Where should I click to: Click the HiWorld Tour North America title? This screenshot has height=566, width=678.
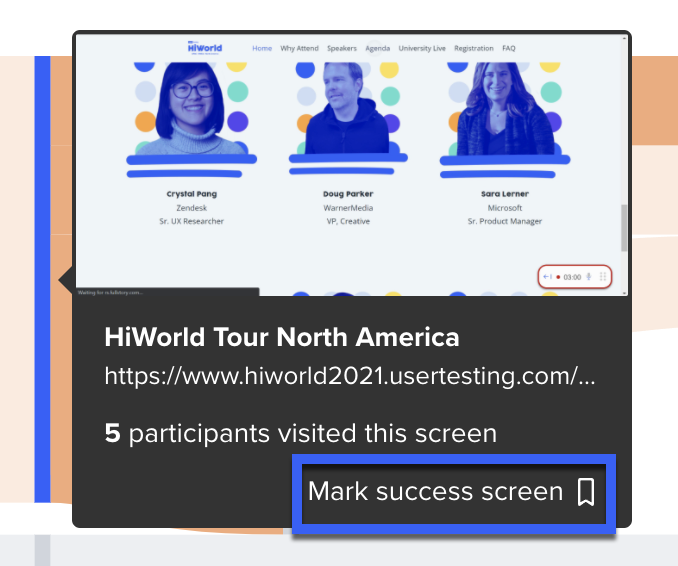click(282, 337)
